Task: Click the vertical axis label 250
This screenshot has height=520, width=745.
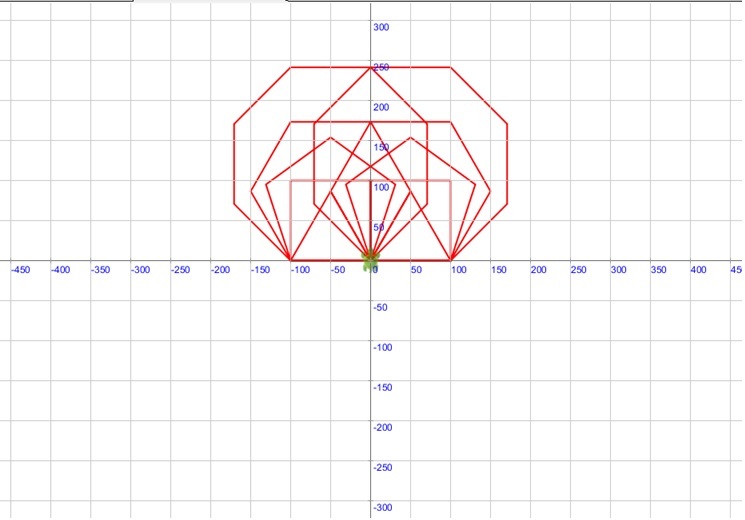Action: click(381, 67)
